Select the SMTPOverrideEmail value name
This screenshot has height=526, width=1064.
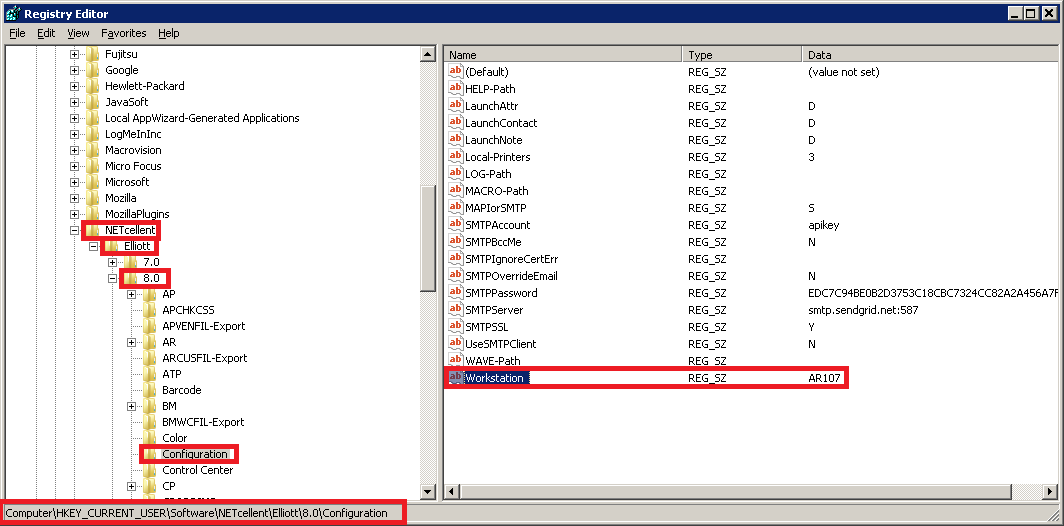pos(511,276)
